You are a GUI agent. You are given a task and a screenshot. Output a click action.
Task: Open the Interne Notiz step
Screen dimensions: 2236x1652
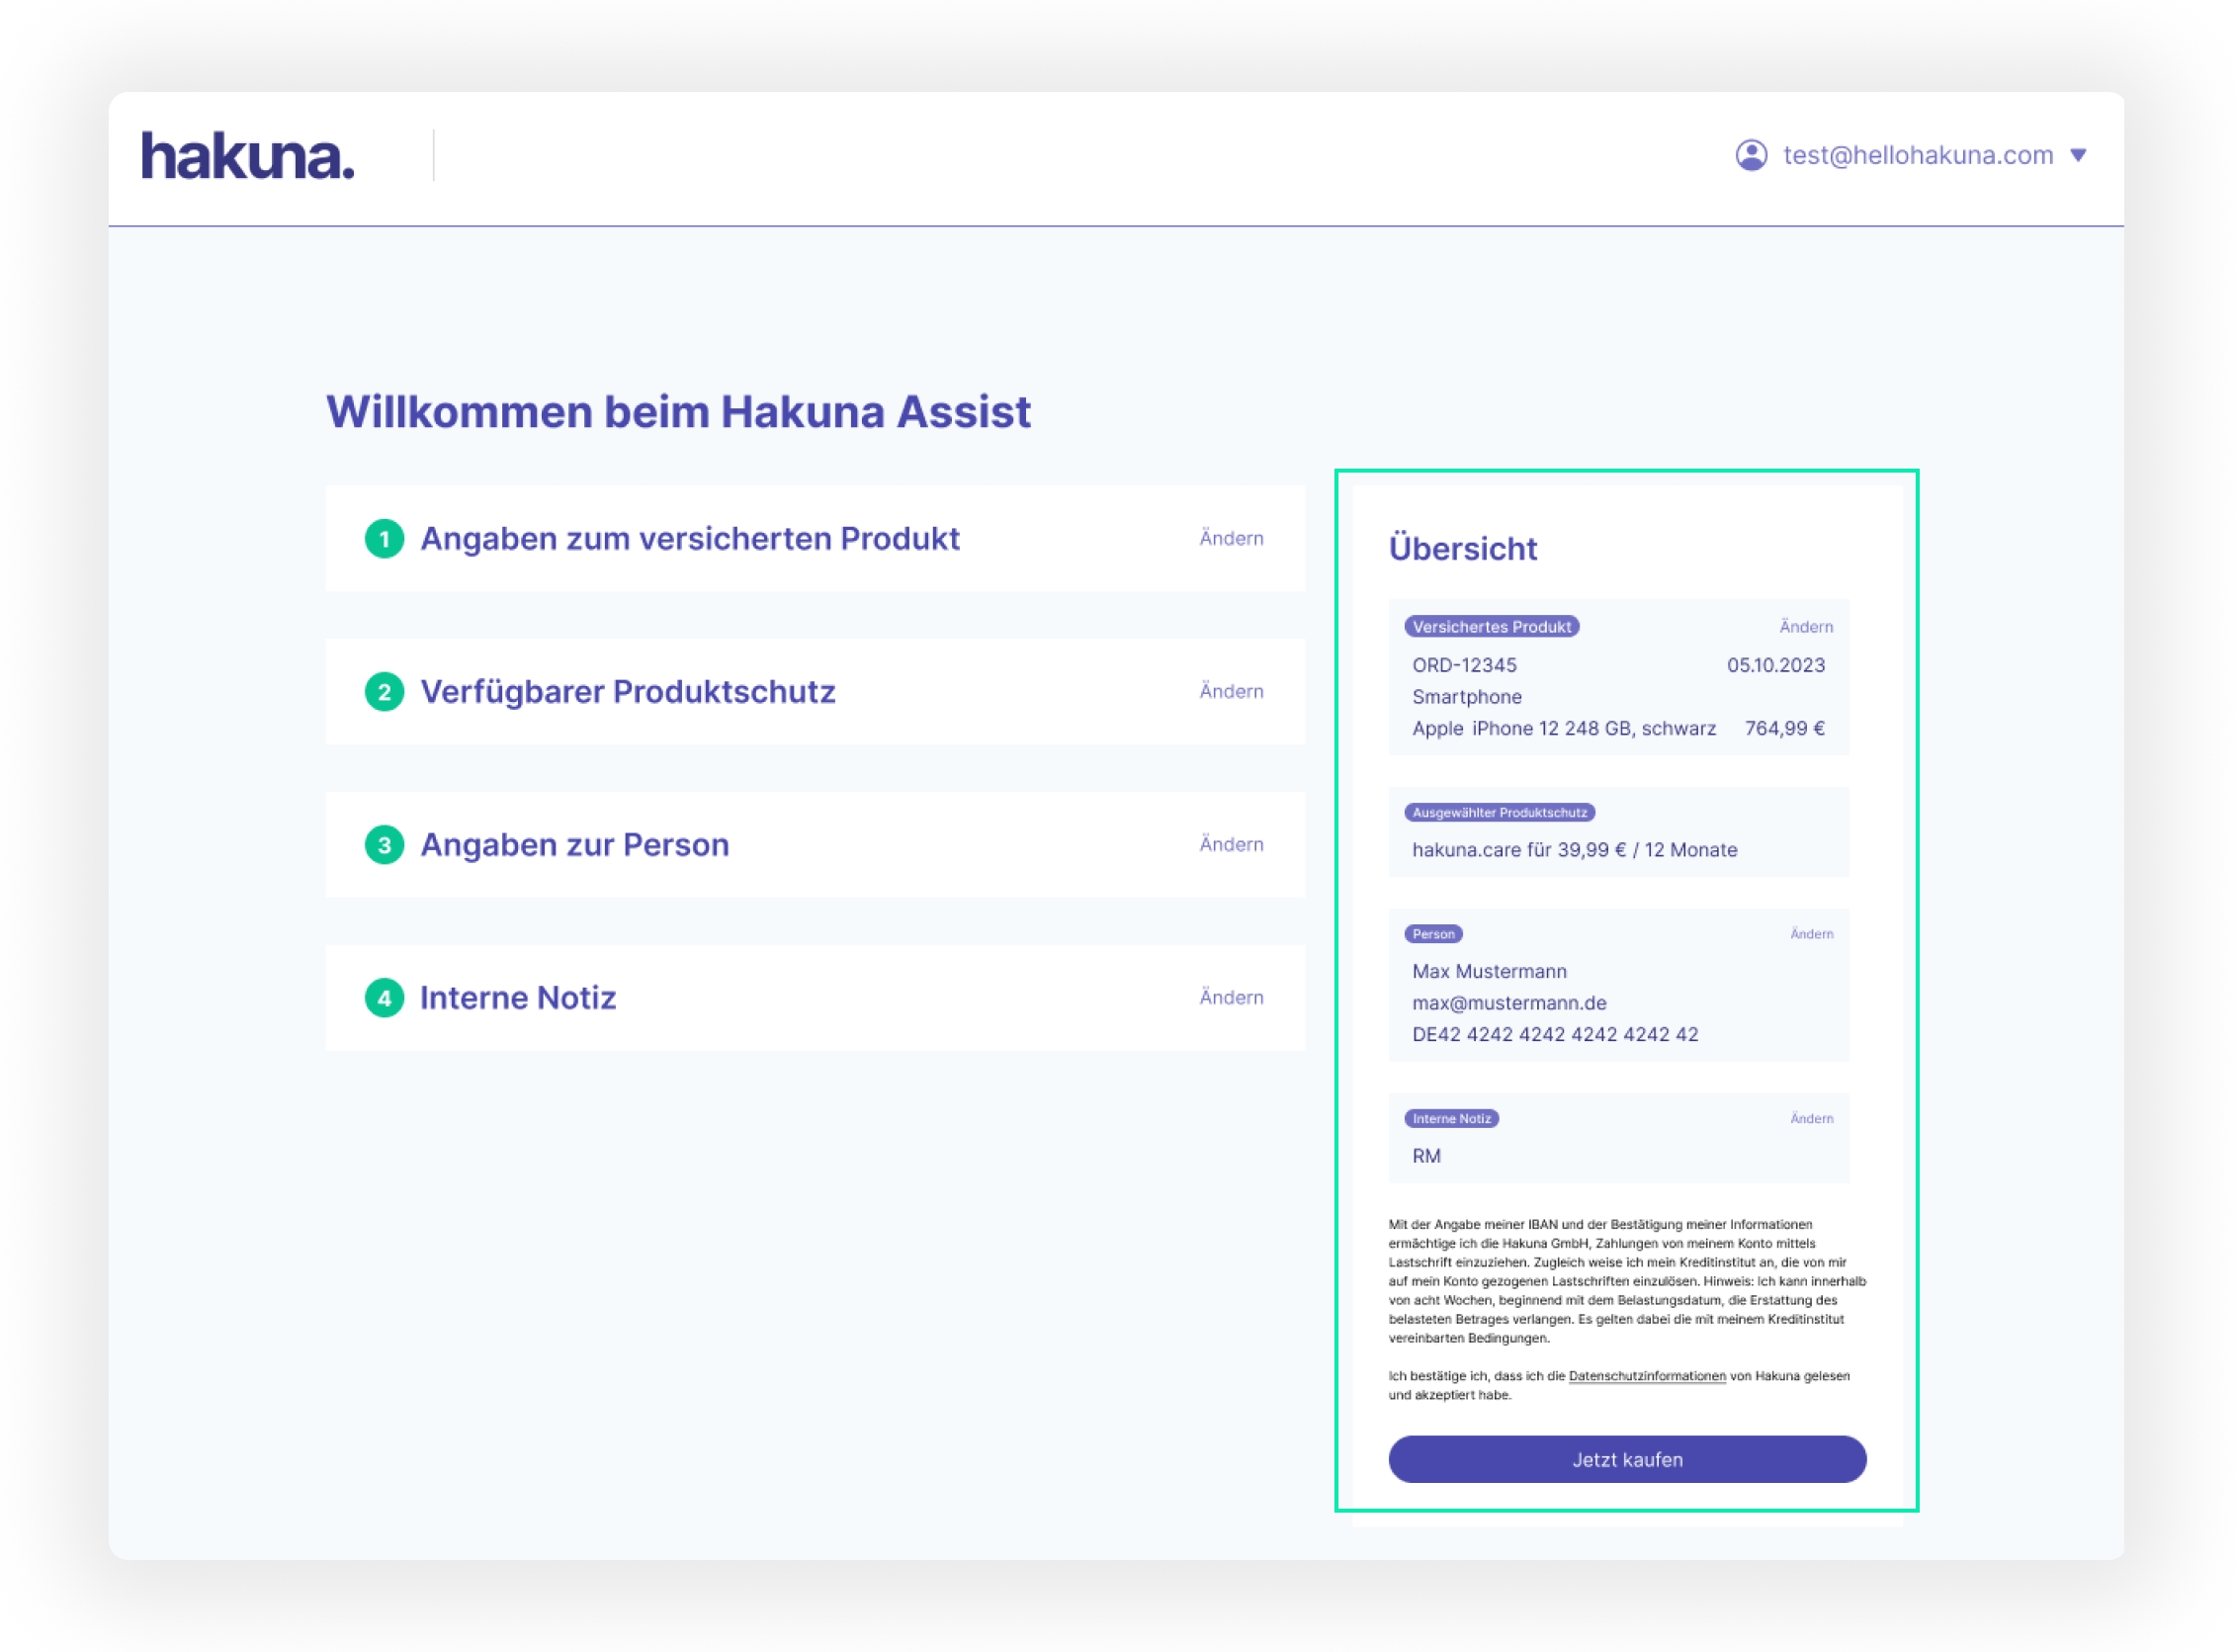point(517,998)
